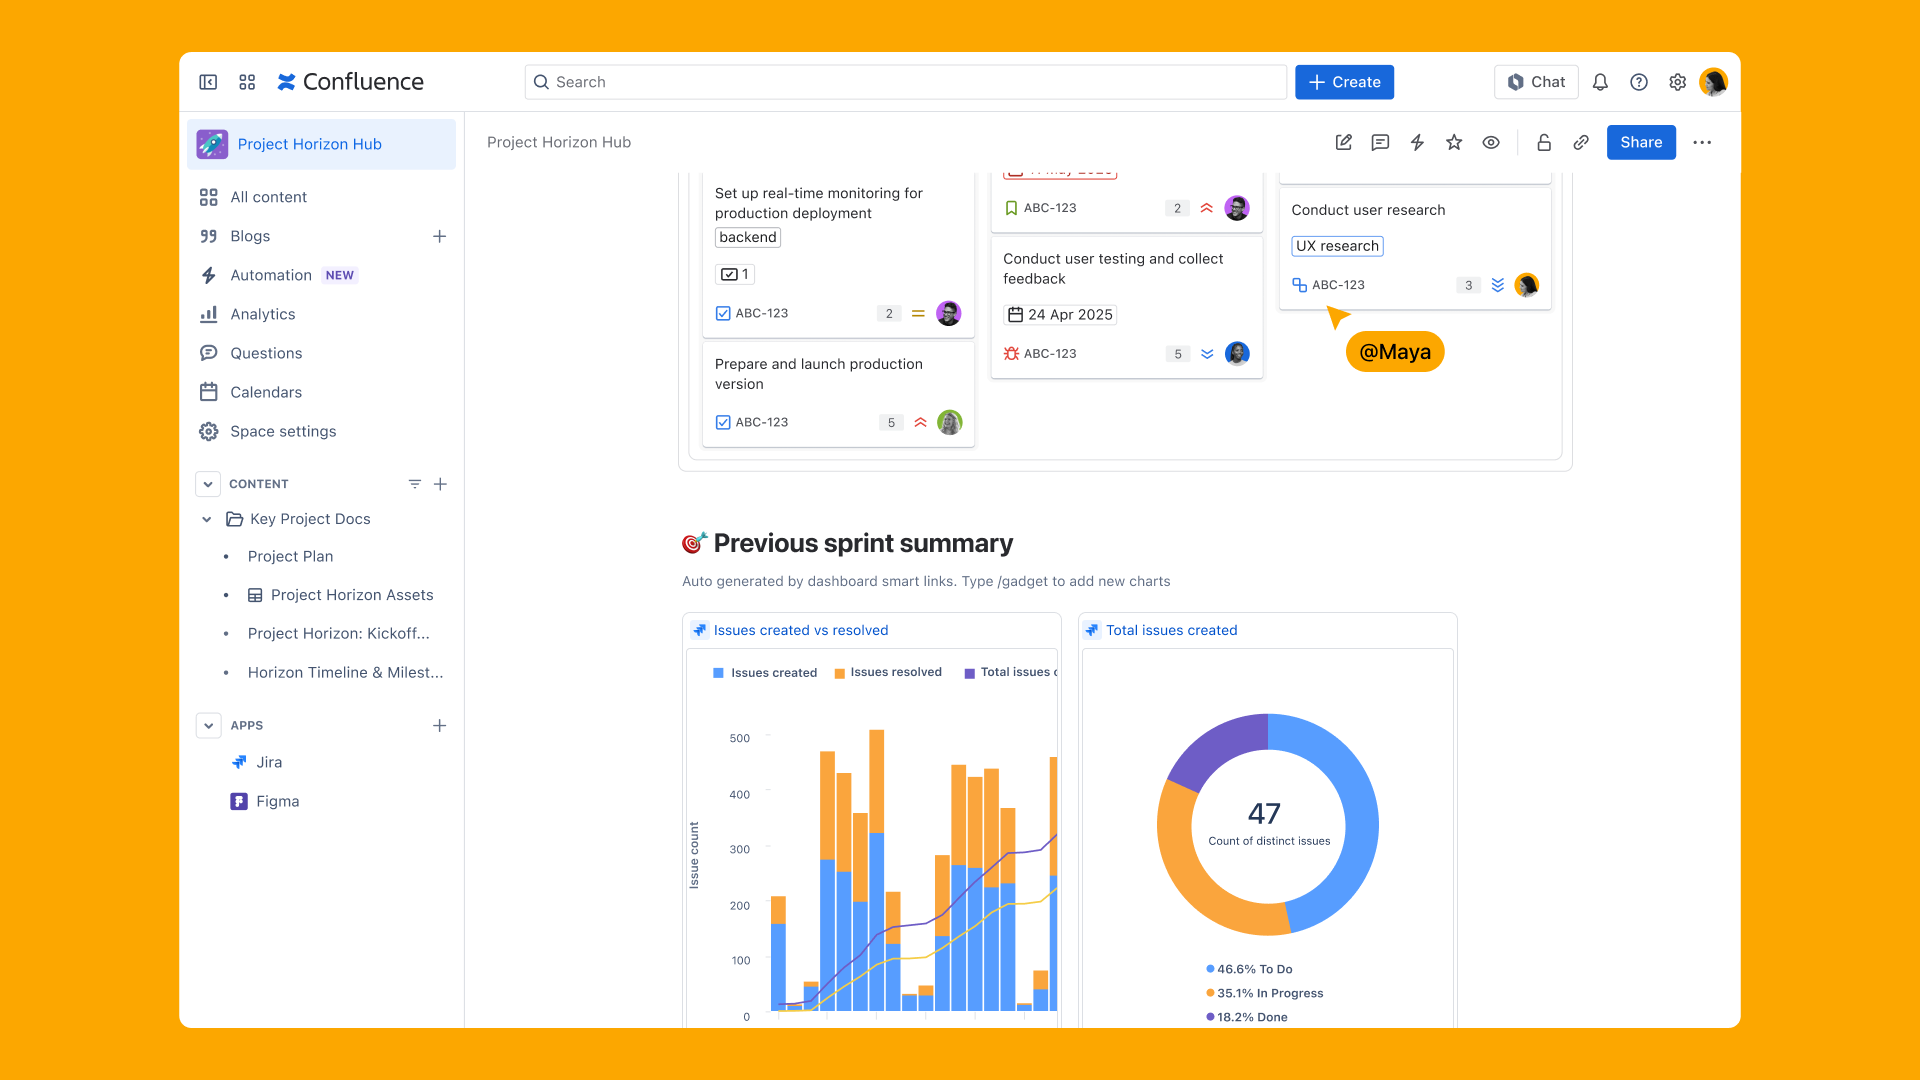The image size is (1920, 1080).
Task: Collapse the Key Project Docs folder
Action: pyautogui.click(x=206, y=519)
